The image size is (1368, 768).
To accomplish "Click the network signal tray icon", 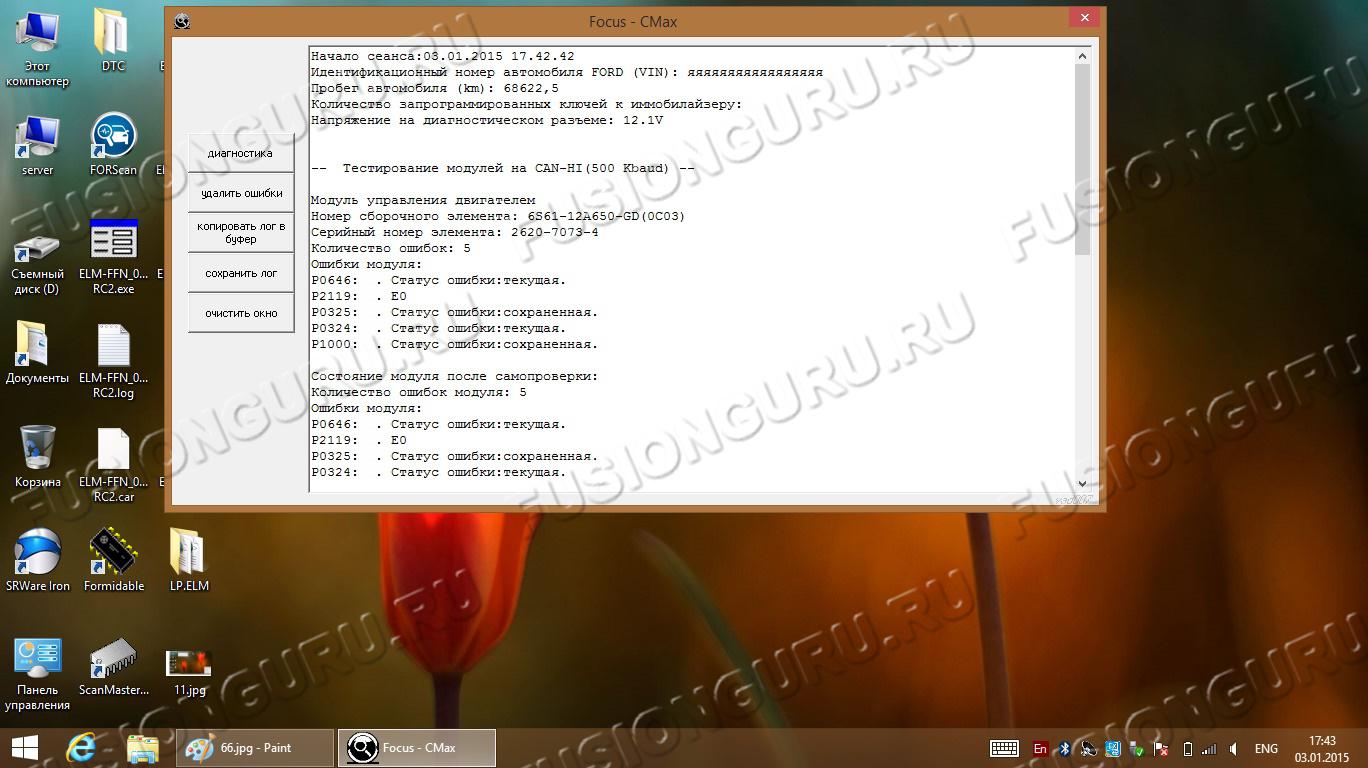I will 1209,748.
